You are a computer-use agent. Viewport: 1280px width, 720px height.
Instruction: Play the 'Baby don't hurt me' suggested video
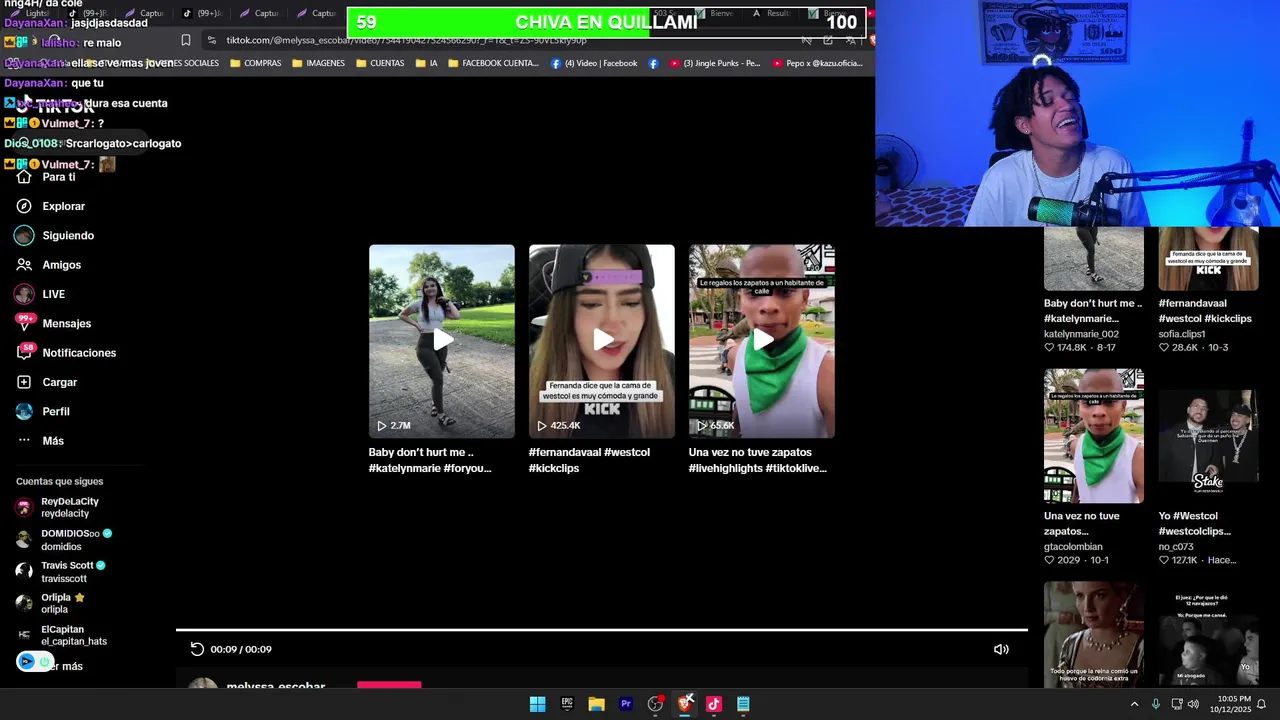coord(442,341)
